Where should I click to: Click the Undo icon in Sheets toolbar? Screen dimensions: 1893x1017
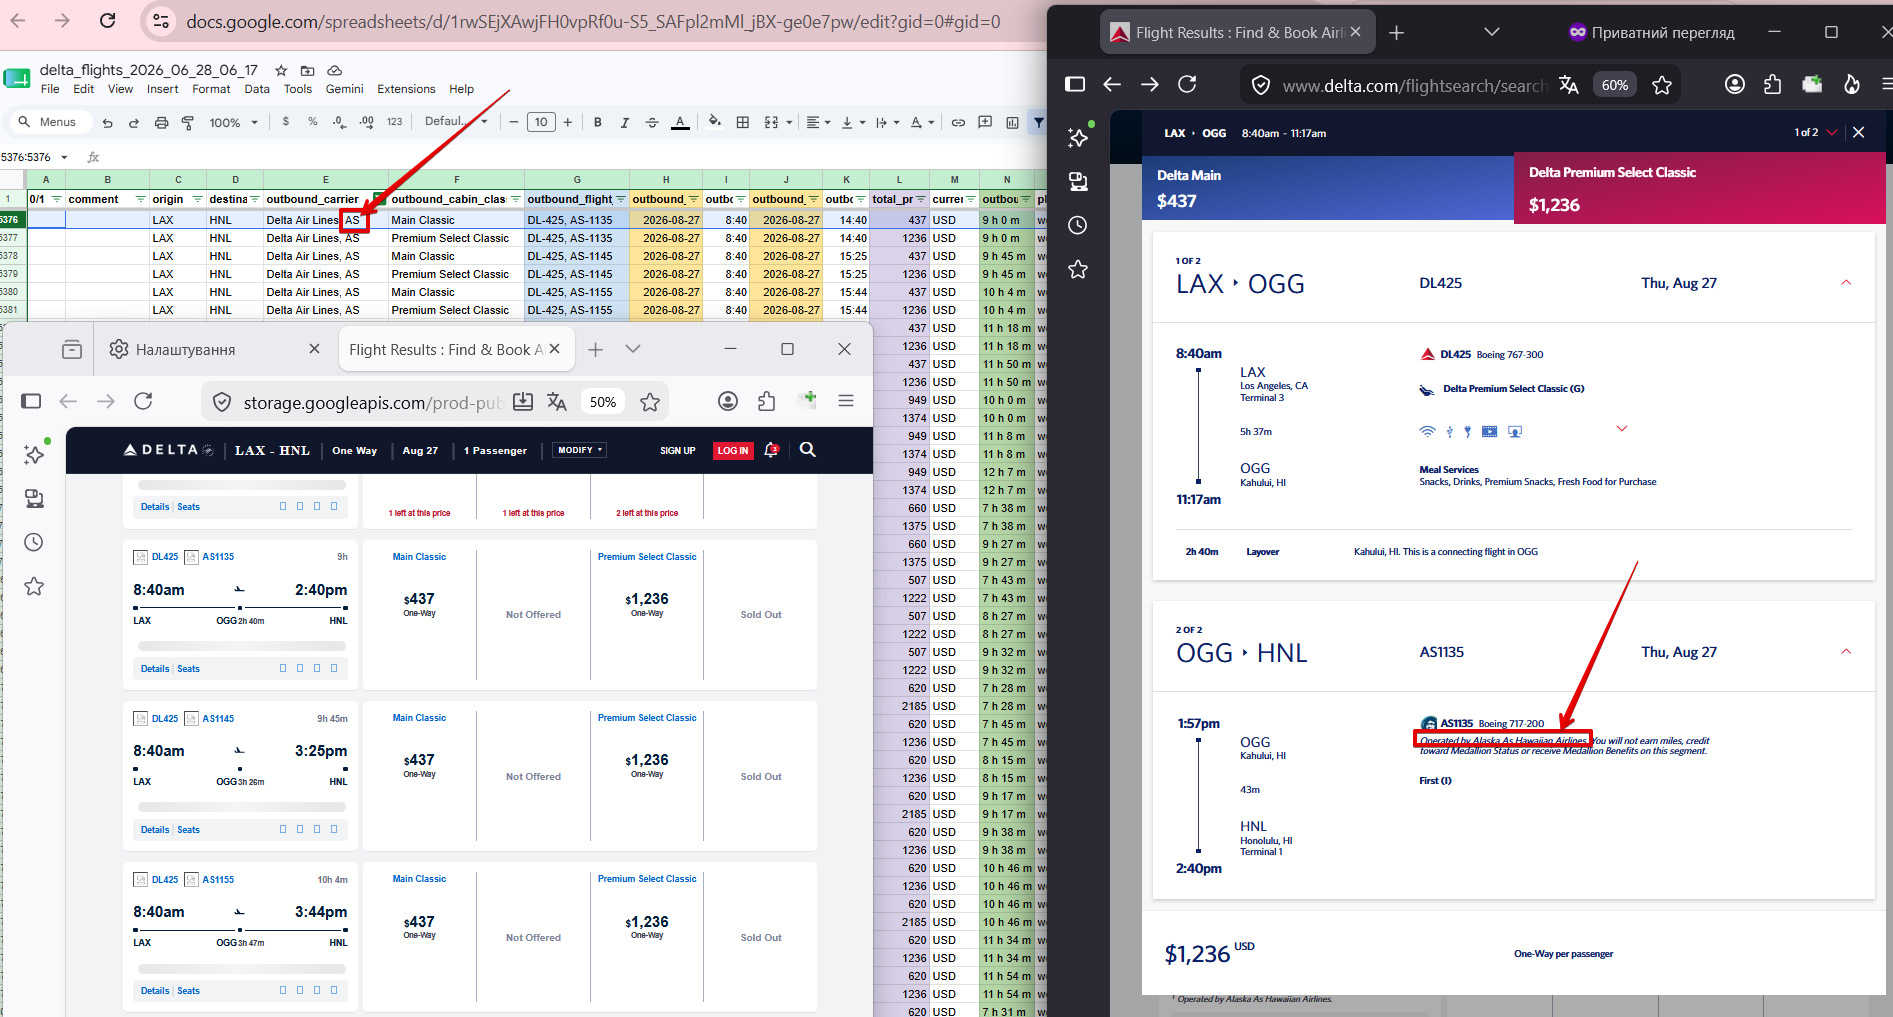pos(108,122)
